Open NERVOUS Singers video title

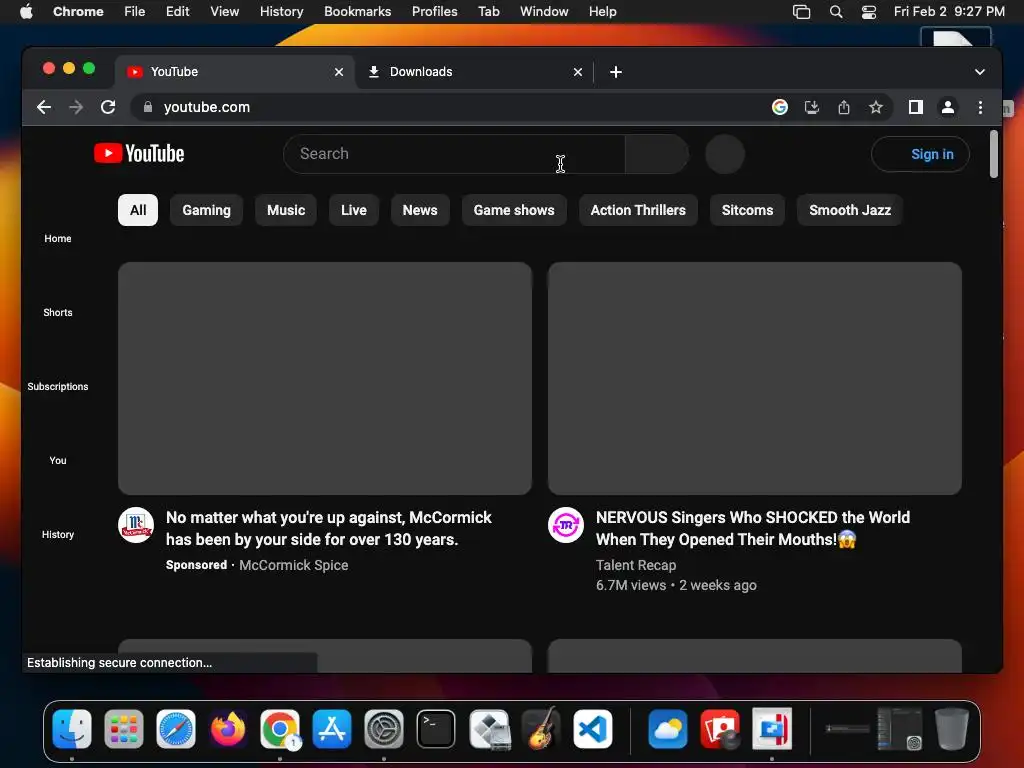[753, 528]
